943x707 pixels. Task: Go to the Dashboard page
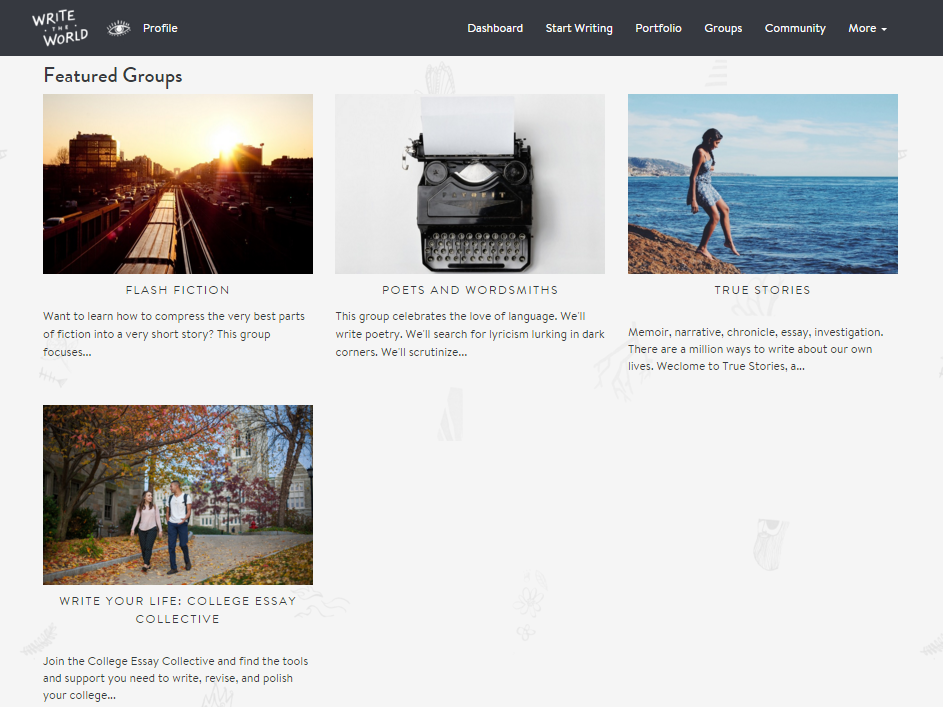(x=495, y=28)
